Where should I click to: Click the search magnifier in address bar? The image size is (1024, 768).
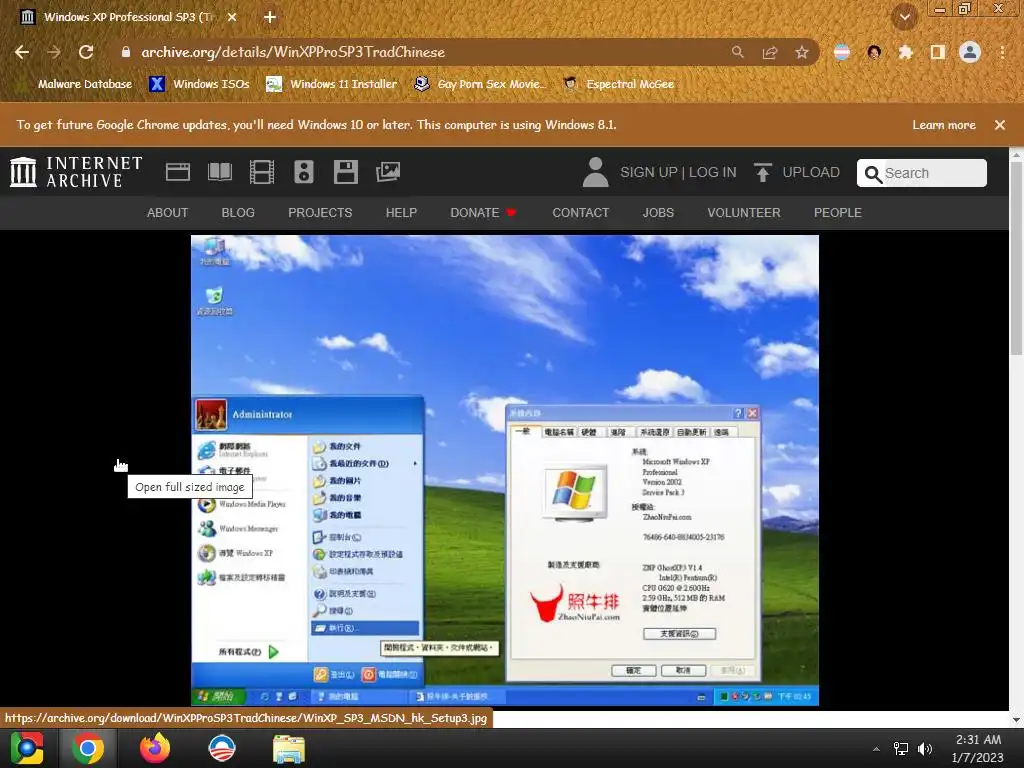pos(737,52)
